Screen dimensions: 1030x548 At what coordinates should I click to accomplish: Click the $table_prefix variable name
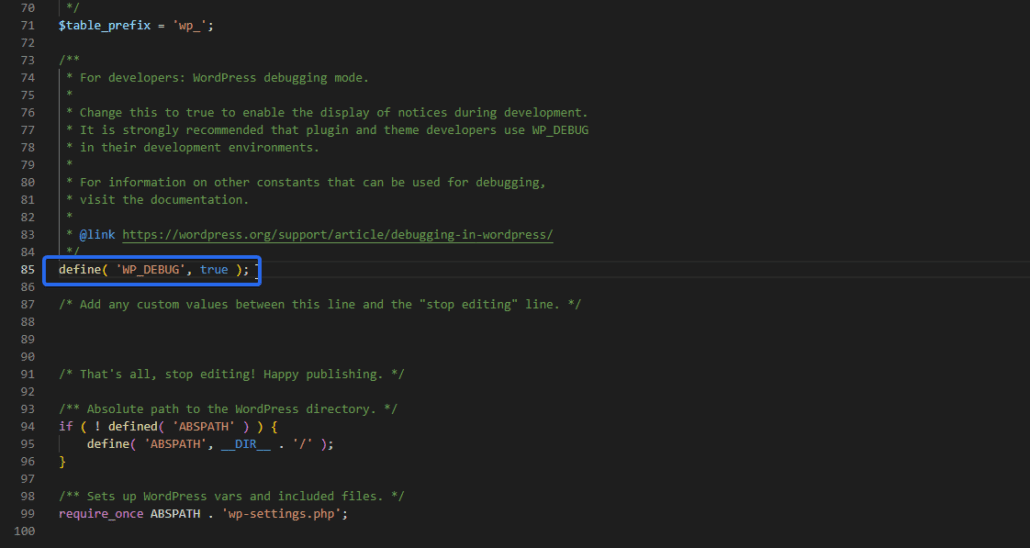104,26
